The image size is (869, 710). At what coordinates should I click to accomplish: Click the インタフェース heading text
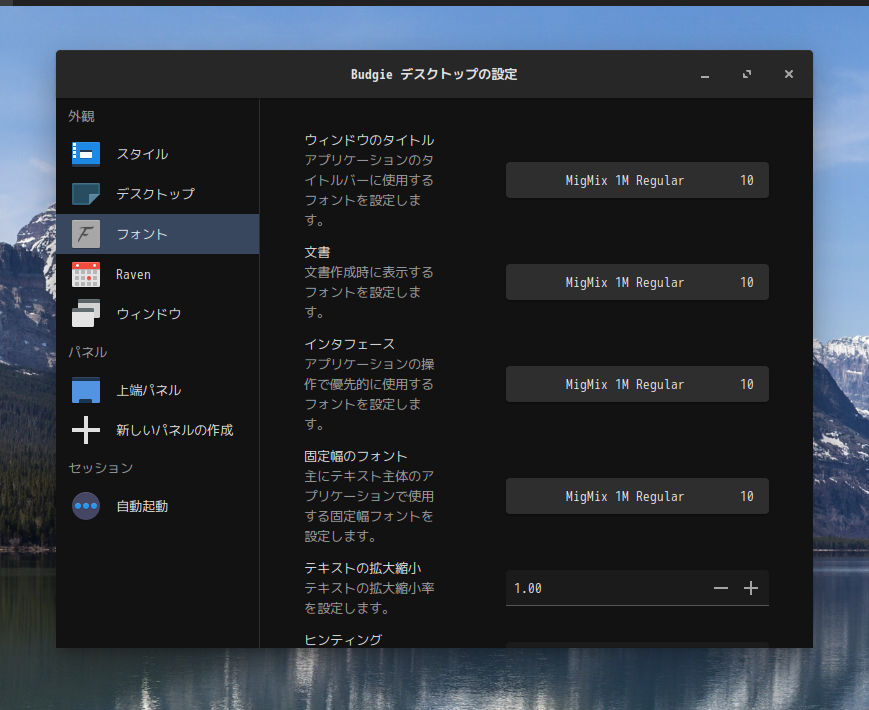350,344
